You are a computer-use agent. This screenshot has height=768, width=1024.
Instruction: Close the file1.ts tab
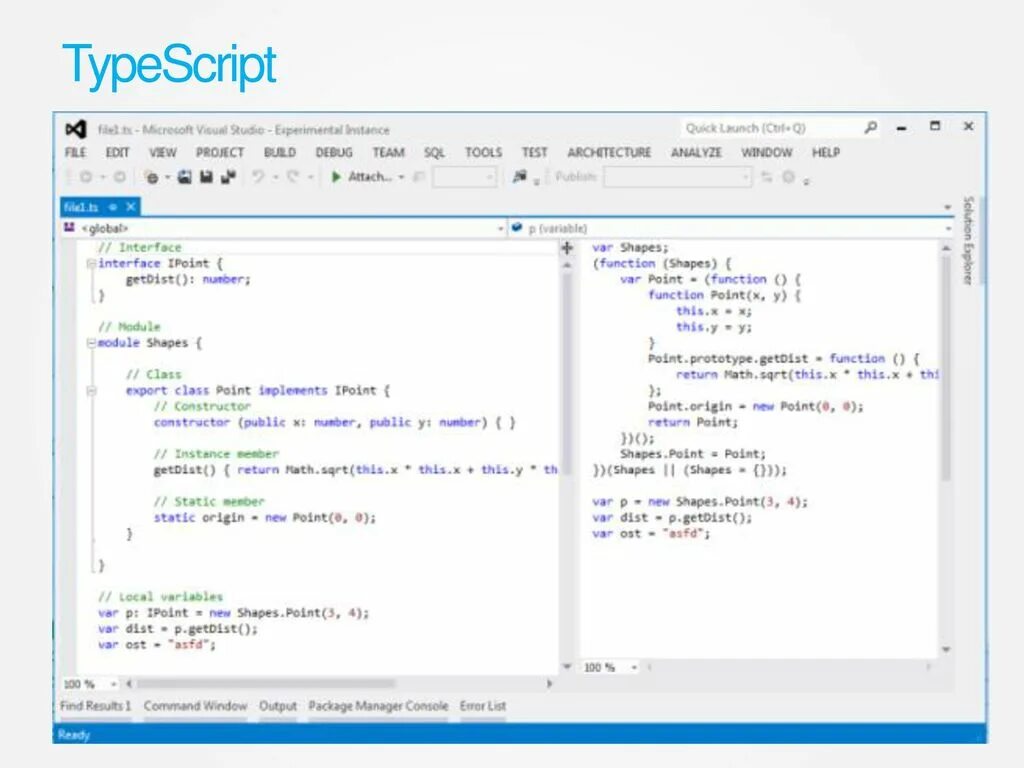[x=131, y=207]
